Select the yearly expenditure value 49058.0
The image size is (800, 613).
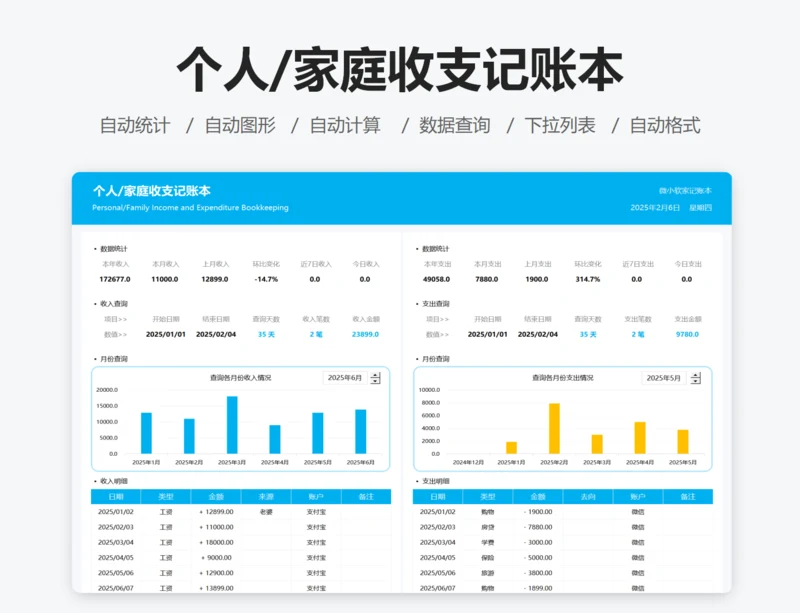(436, 279)
